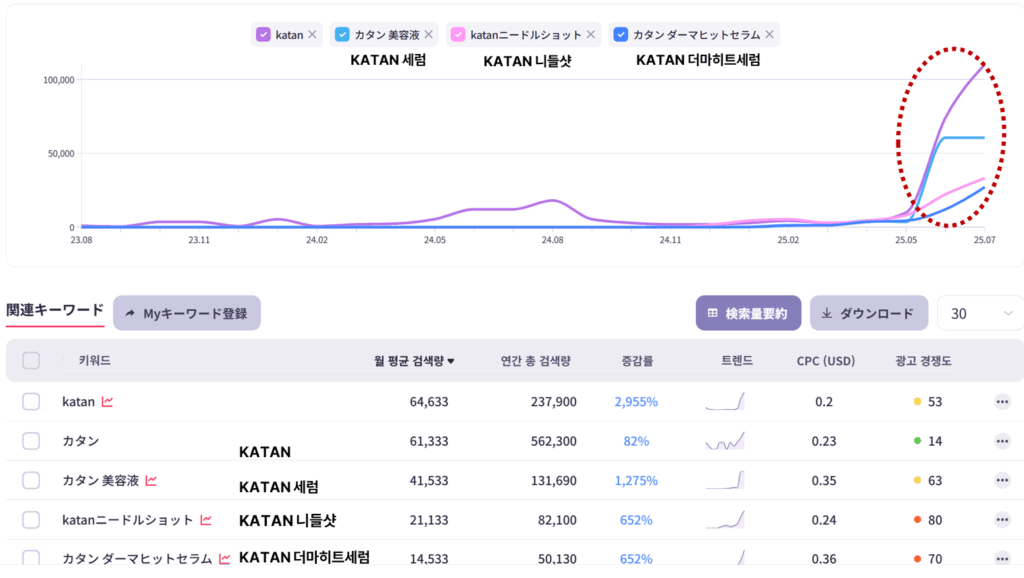
Task: Switch to the 関連キーワード tab
Action: [x=55, y=310]
